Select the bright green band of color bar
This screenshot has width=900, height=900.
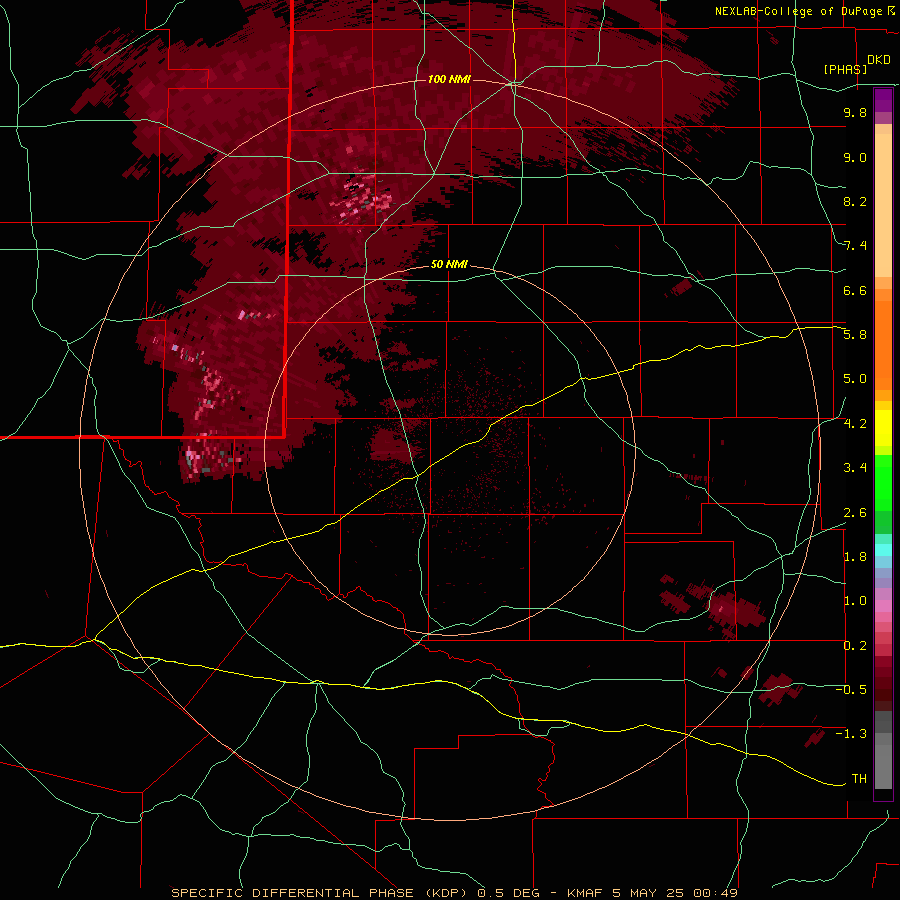pos(883,482)
